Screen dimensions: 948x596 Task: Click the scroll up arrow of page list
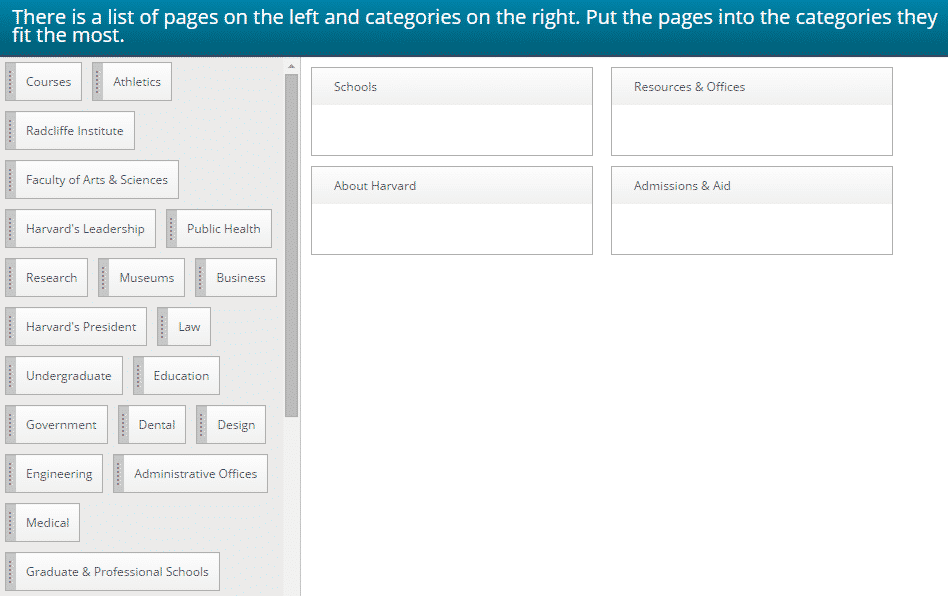[292, 66]
